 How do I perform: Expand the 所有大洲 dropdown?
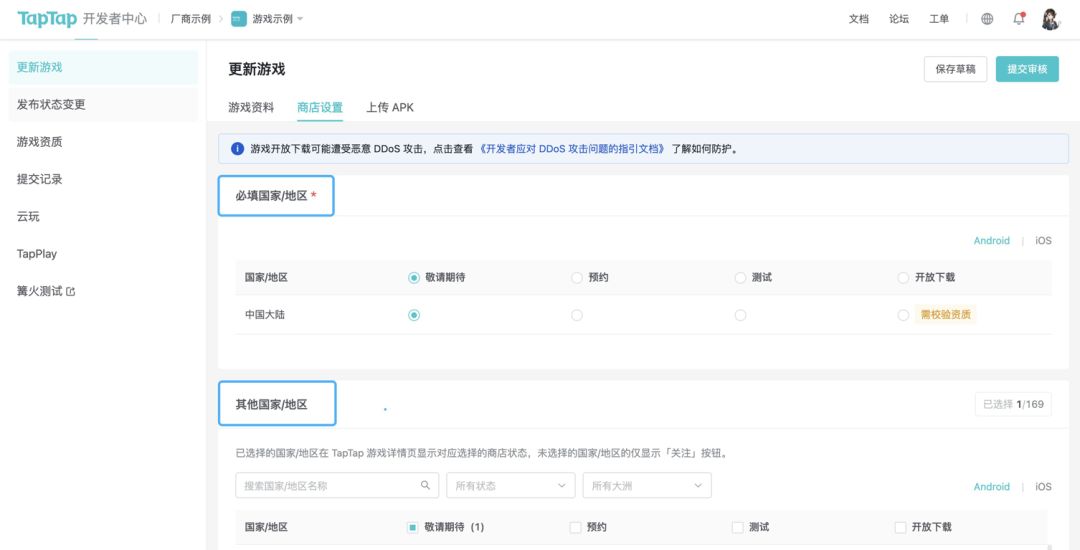[646, 486]
